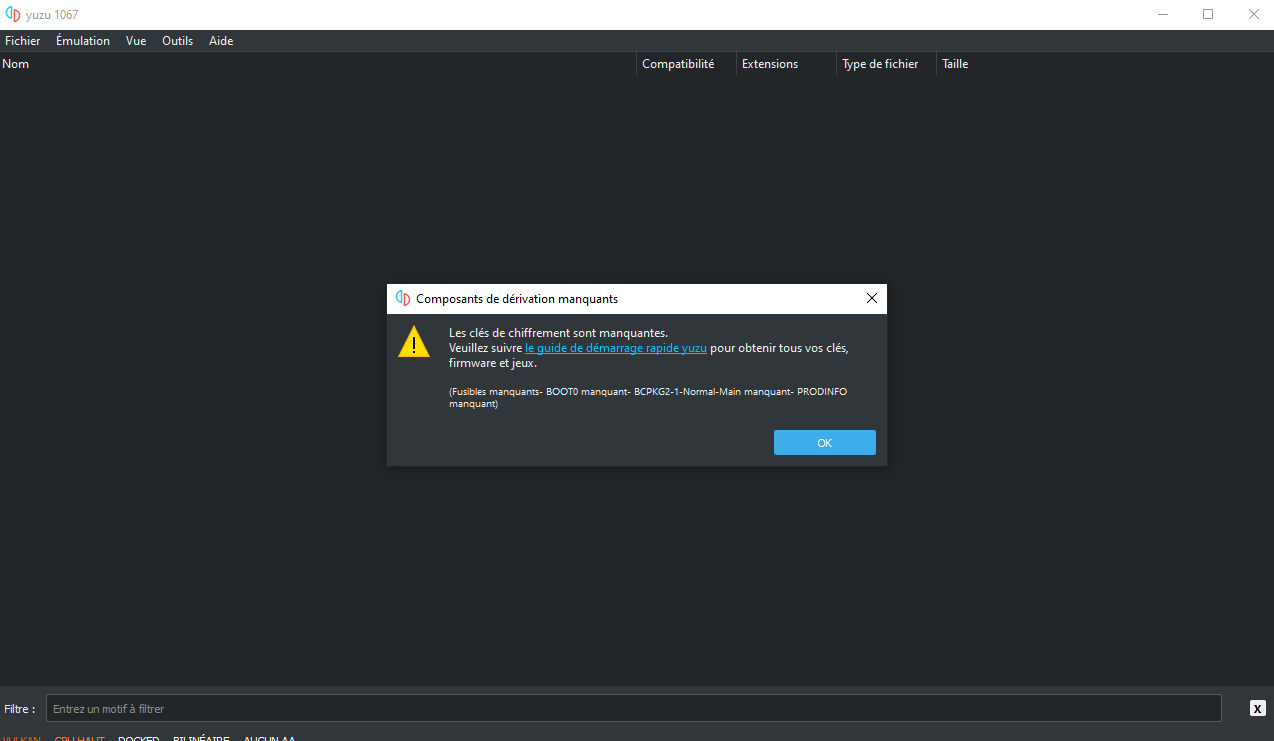This screenshot has height=741, width=1274.
Task: Maximize the yuzu main window
Action: coord(1208,14)
